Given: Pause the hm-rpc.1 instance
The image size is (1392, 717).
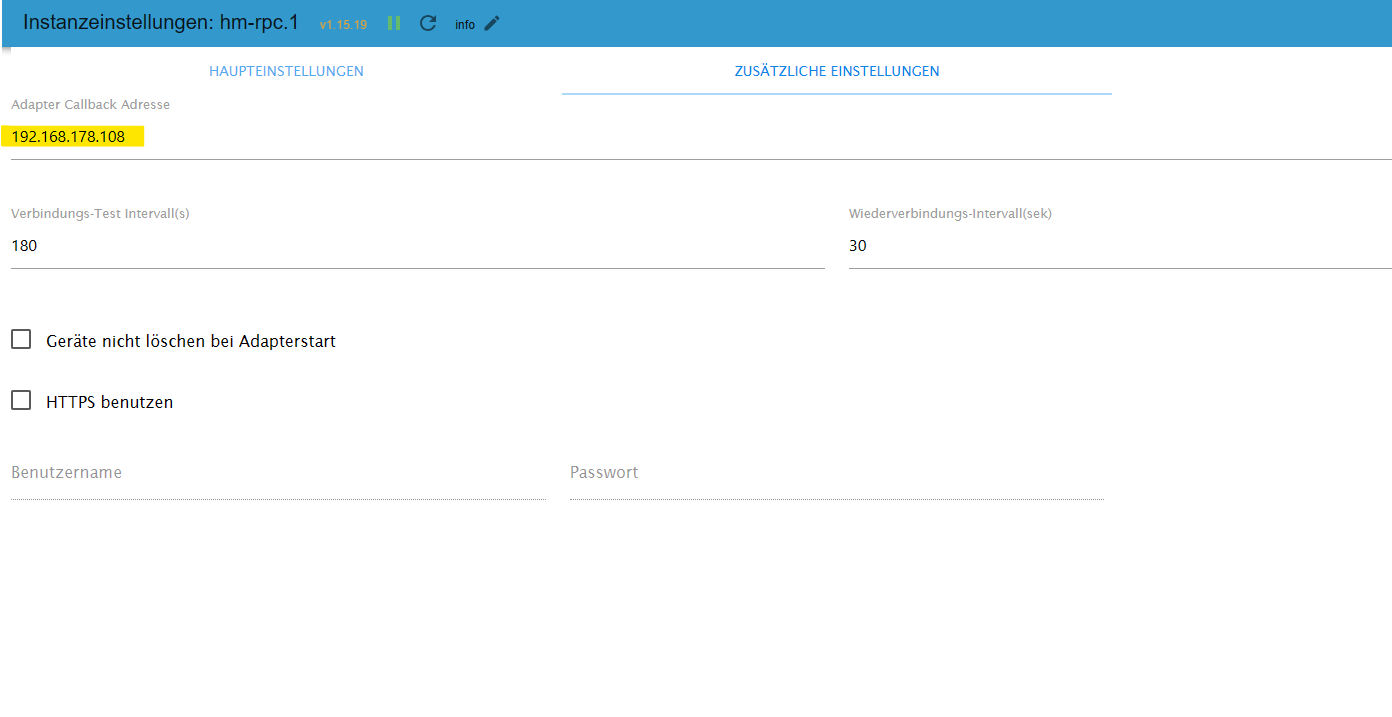Looking at the screenshot, I should pyautogui.click(x=394, y=23).
